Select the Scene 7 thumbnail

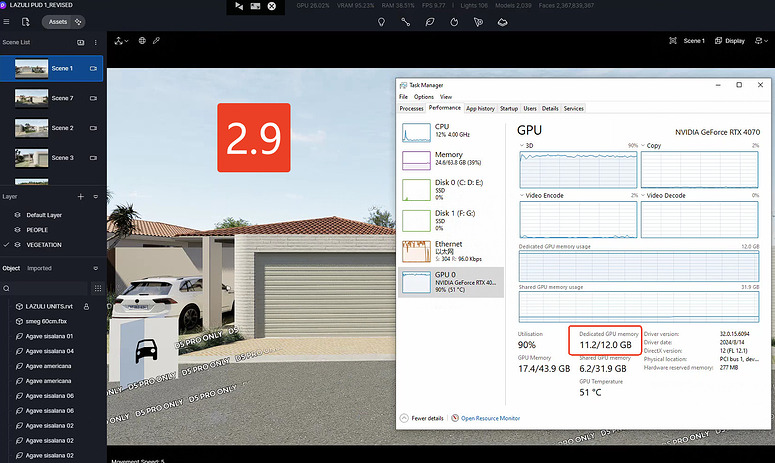pos(32,98)
